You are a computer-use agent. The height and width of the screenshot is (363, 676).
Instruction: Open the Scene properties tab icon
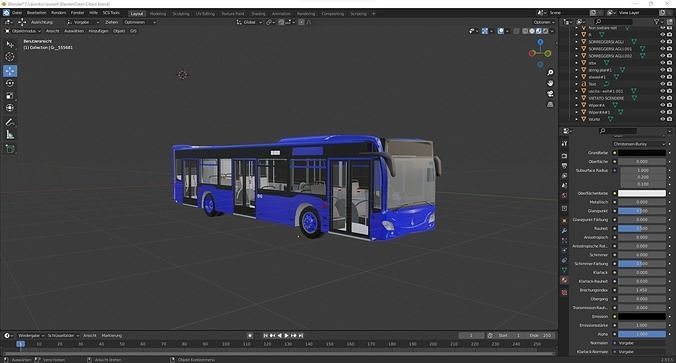[x=564, y=185]
